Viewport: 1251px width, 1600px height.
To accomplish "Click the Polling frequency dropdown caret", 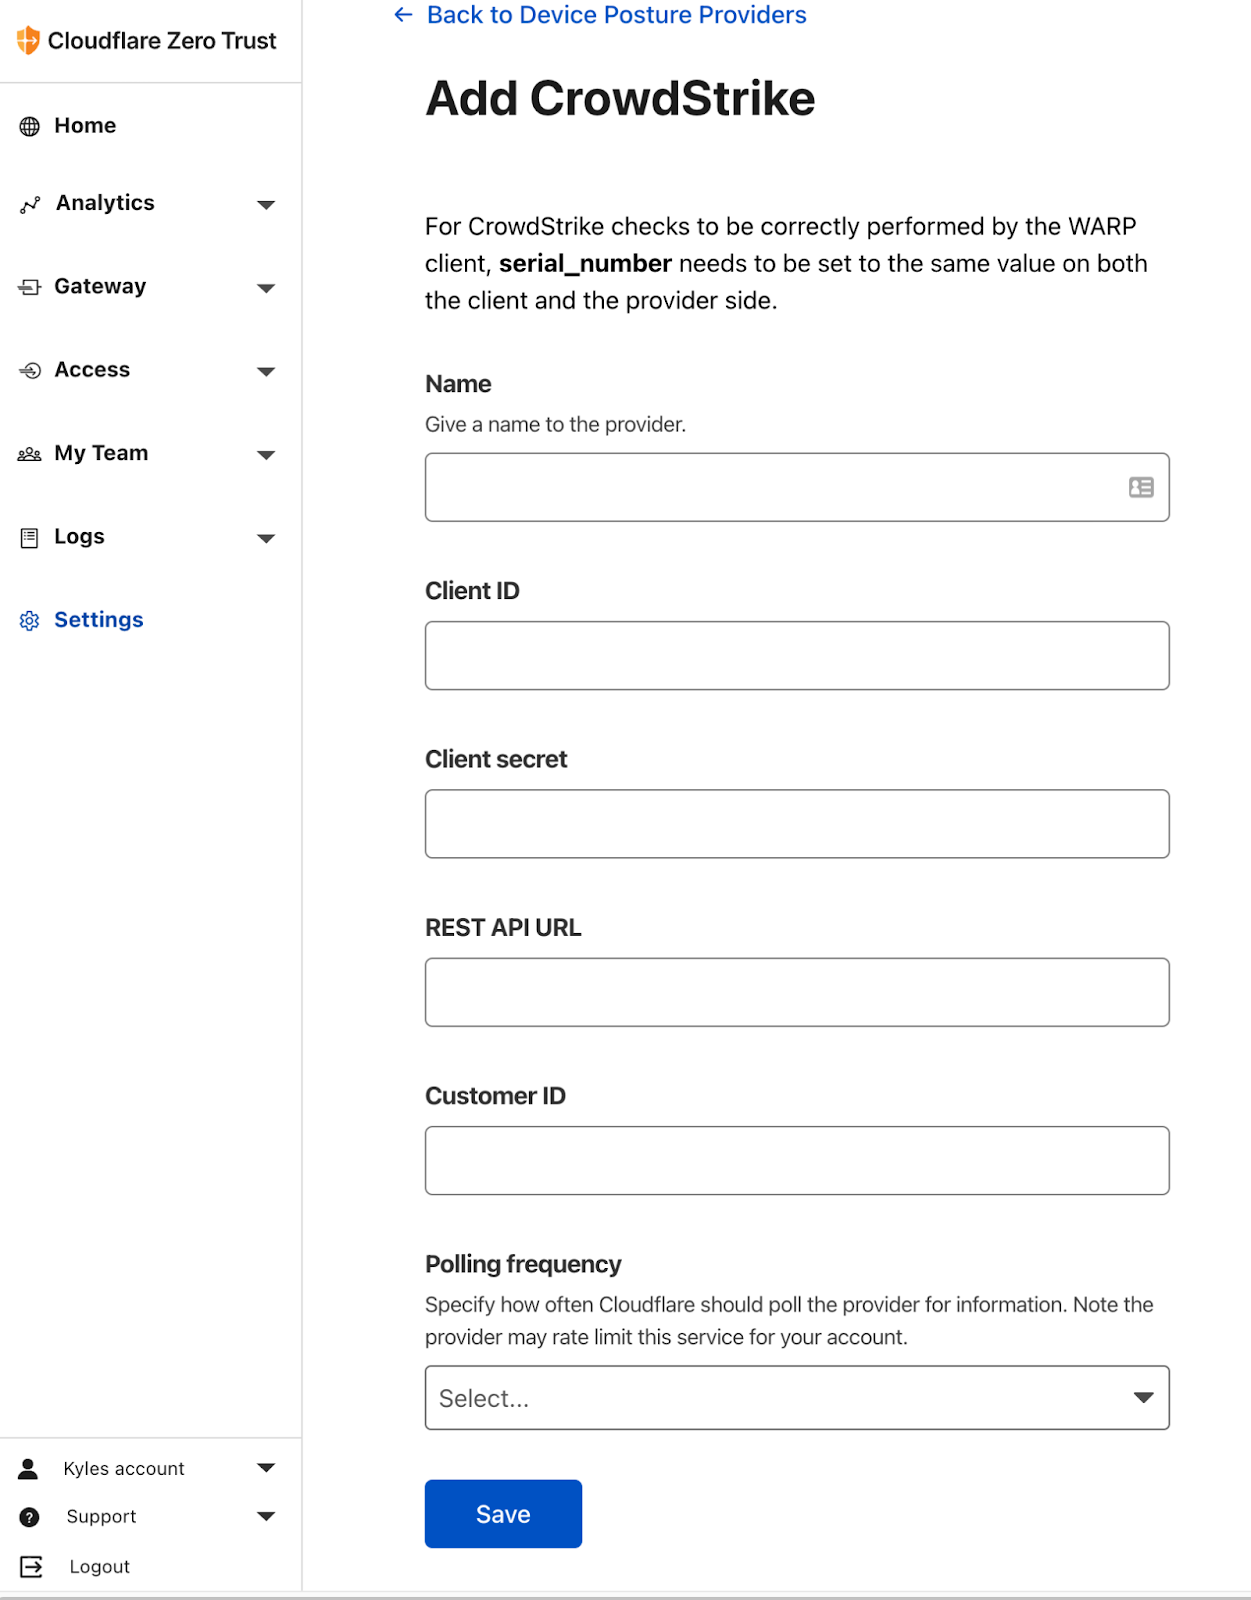I will pyautogui.click(x=1144, y=1397).
